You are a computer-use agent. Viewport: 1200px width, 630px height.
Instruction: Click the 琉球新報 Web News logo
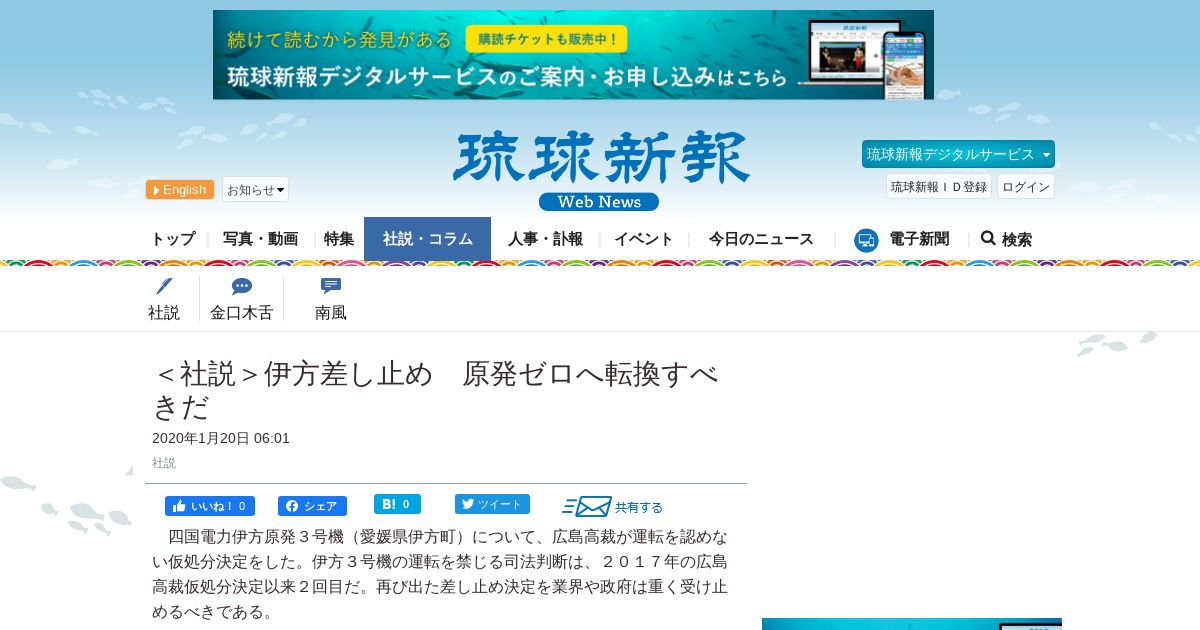click(x=600, y=171)
